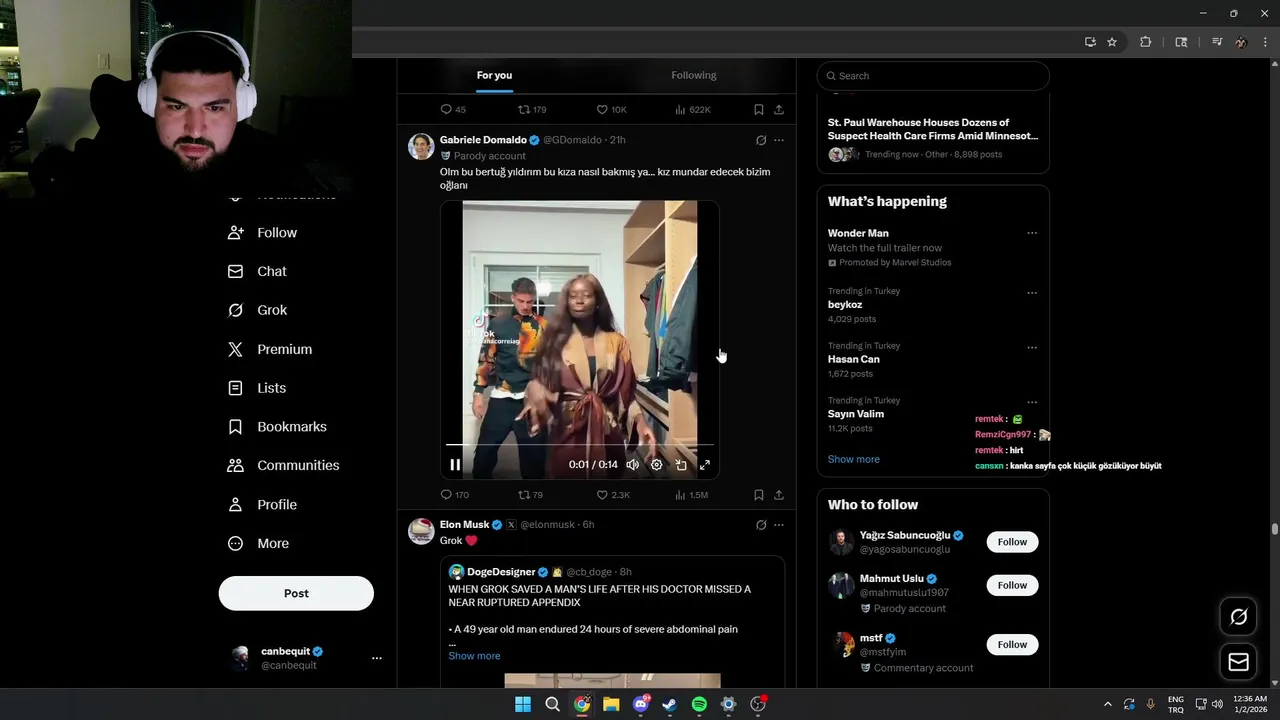Enable picture-in-picture for the video
The height and width of the screenshot is (720, 1280).
pos(681,465)
